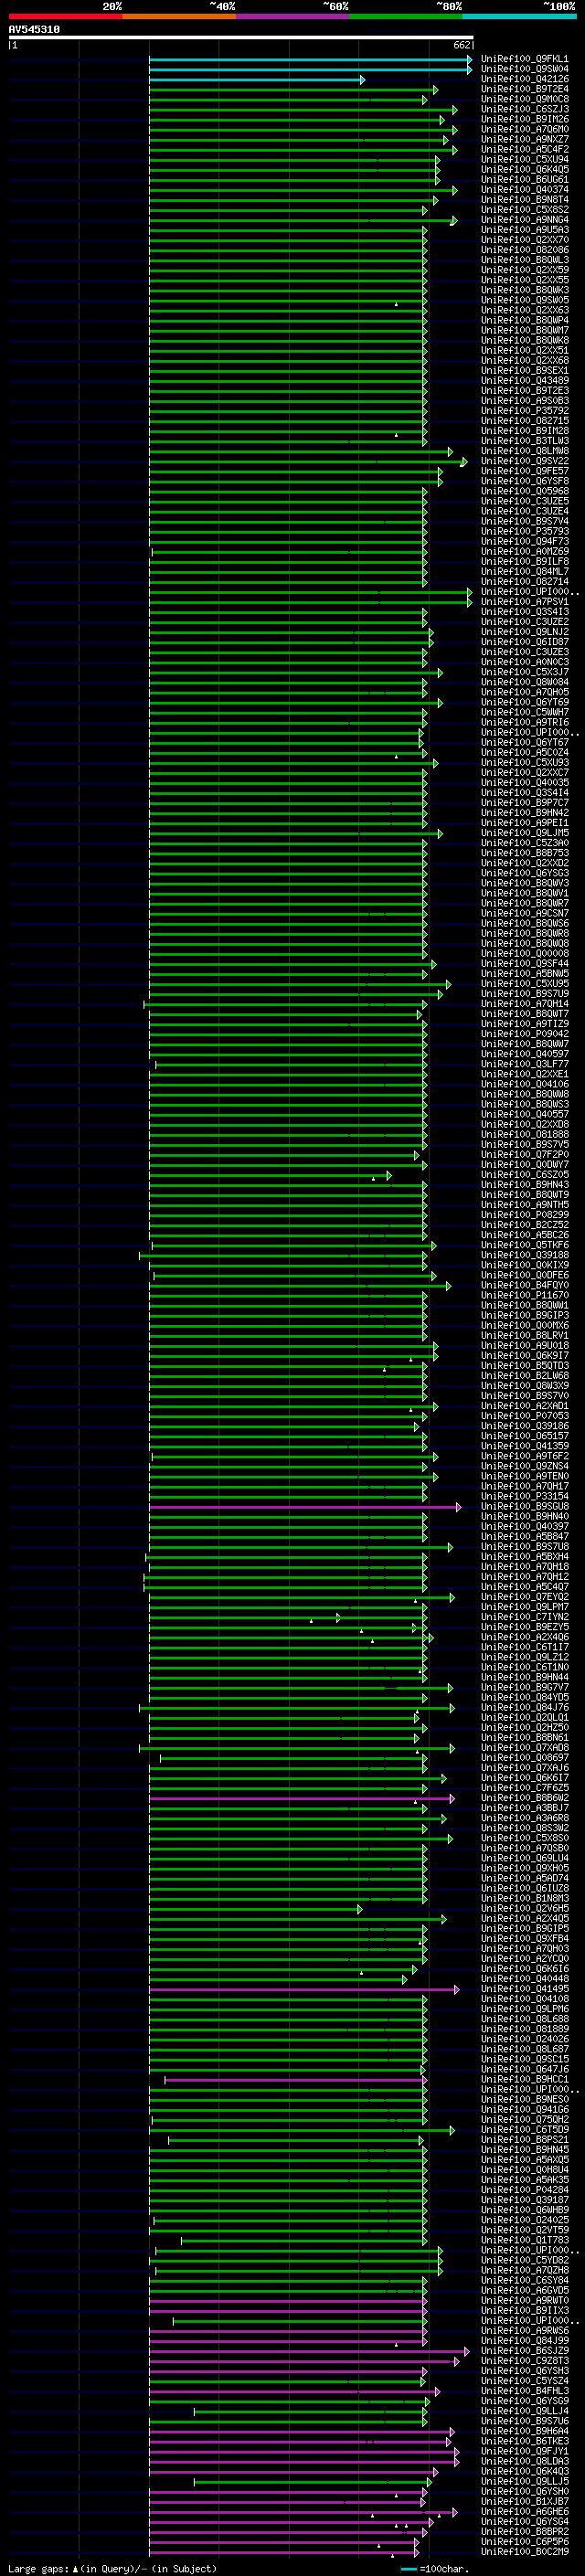
Task: Open hit UniRef100_Q42126
Action: coord(524,80)
